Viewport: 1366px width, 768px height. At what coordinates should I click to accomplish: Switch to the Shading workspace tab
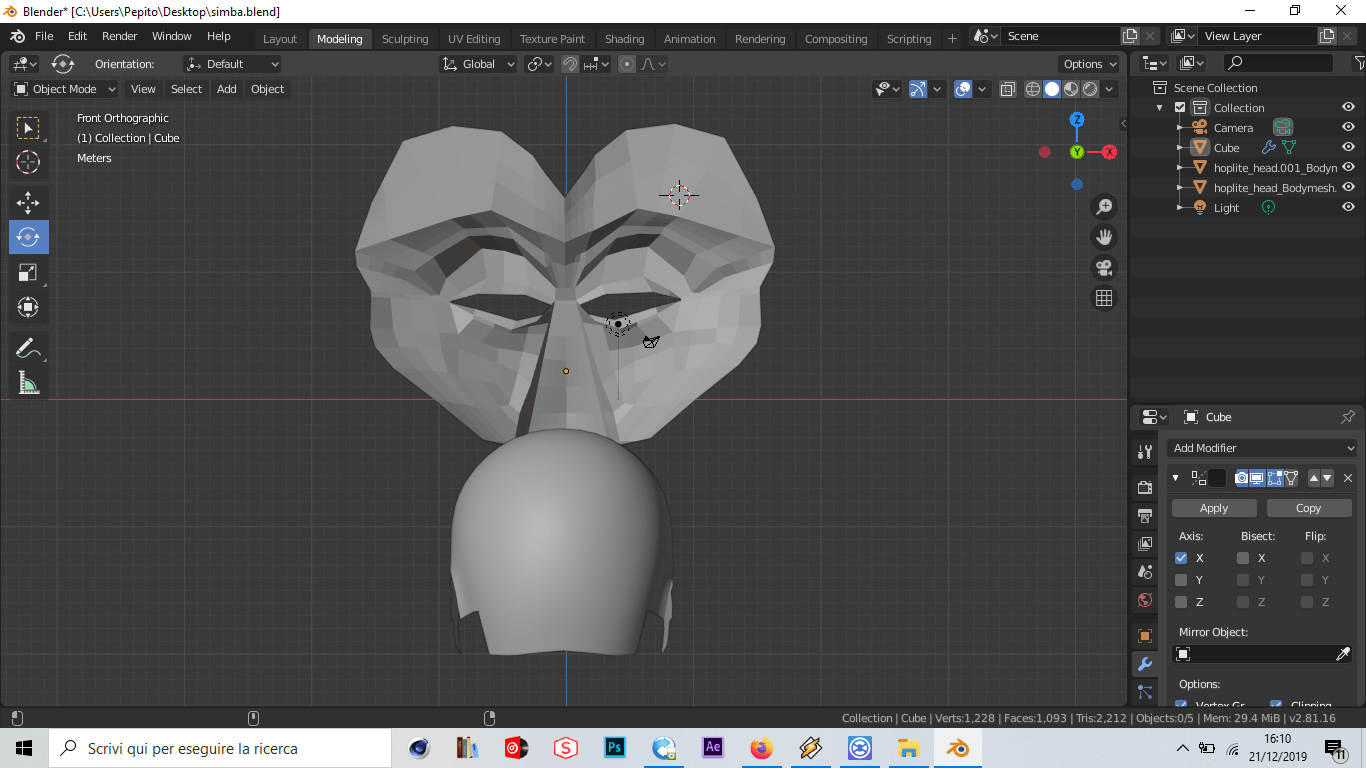click(625, 39)
